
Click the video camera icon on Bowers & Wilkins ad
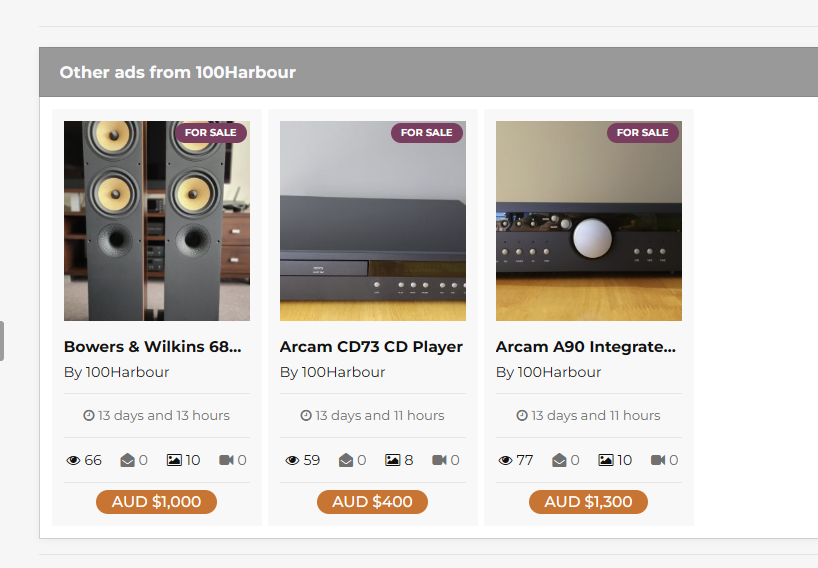(x=226, y=460)
